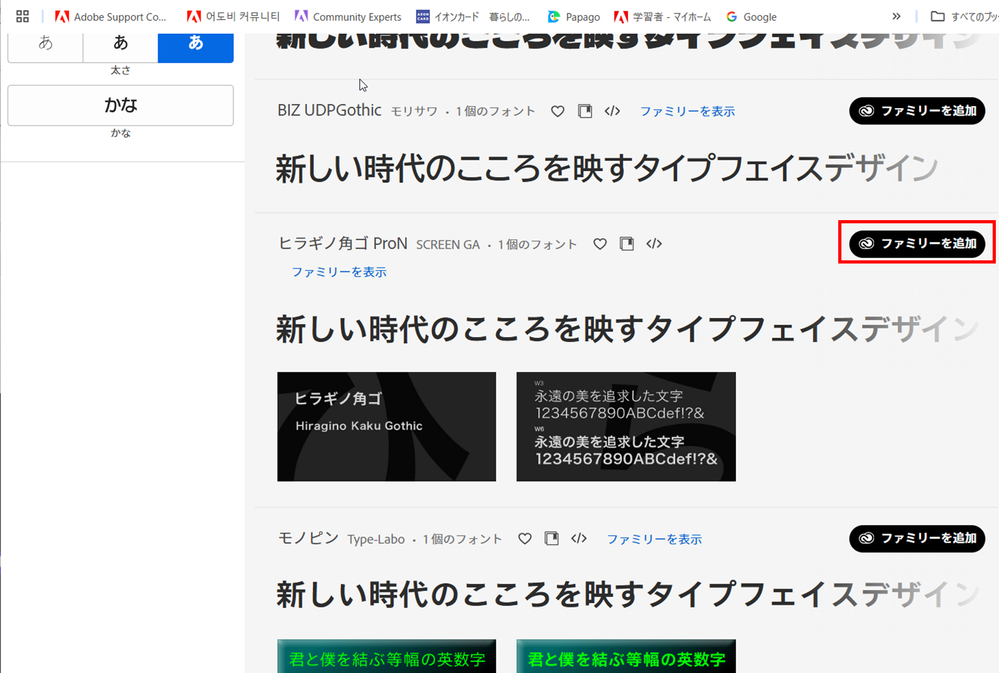Open second 君と僕を結ぶ等幅の英数字 thumbnail

click(x=626, y=656)
